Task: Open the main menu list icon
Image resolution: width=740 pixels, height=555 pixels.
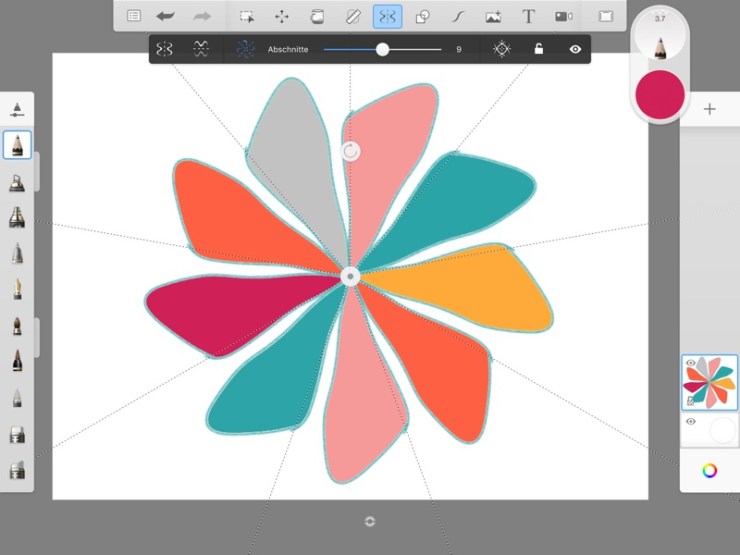Action: pyautogui.click(x=134, y=16)
